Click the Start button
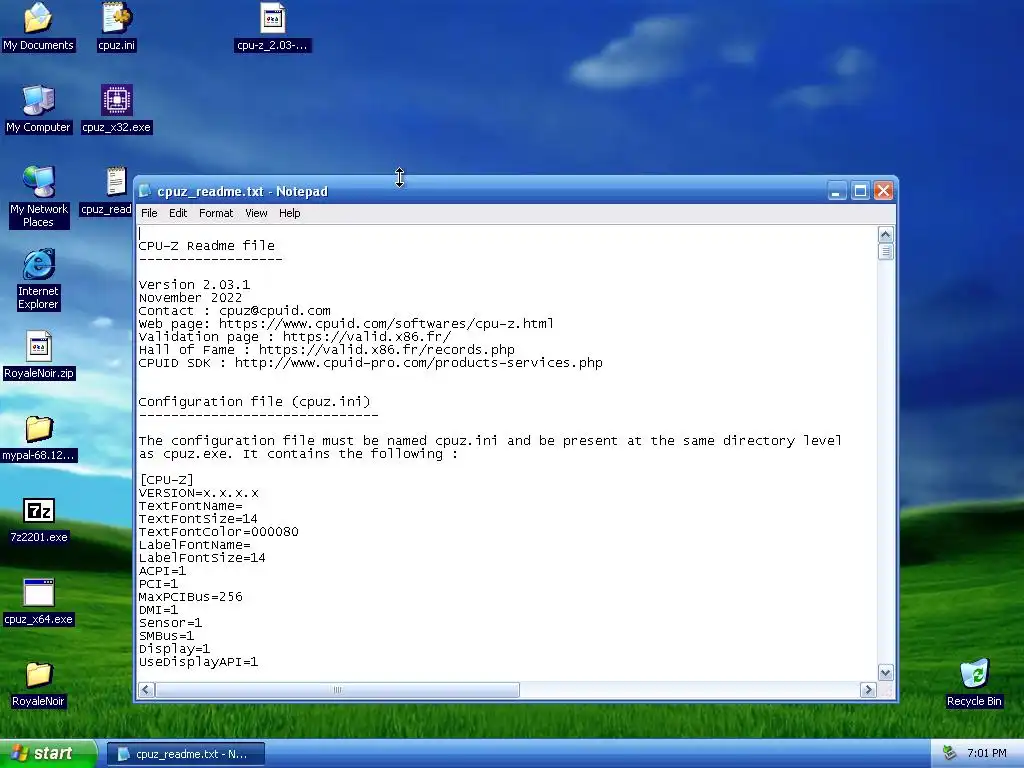1024x768 pixels. pyautogui.click(x=47, y=753)
